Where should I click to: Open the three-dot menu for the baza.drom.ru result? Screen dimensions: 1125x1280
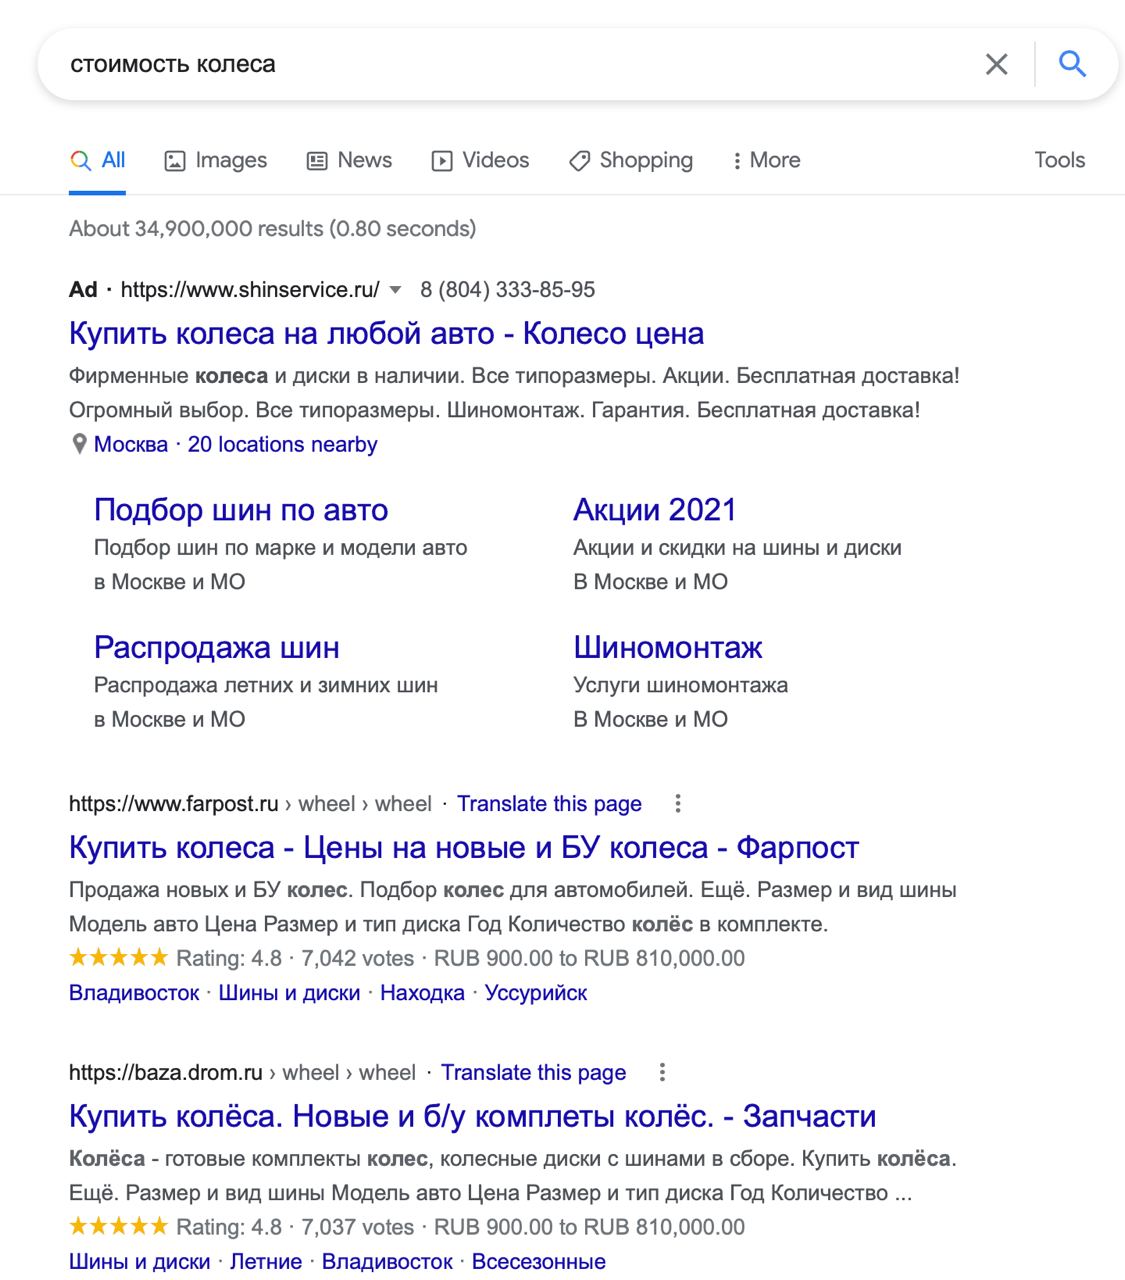point(662,1072)
